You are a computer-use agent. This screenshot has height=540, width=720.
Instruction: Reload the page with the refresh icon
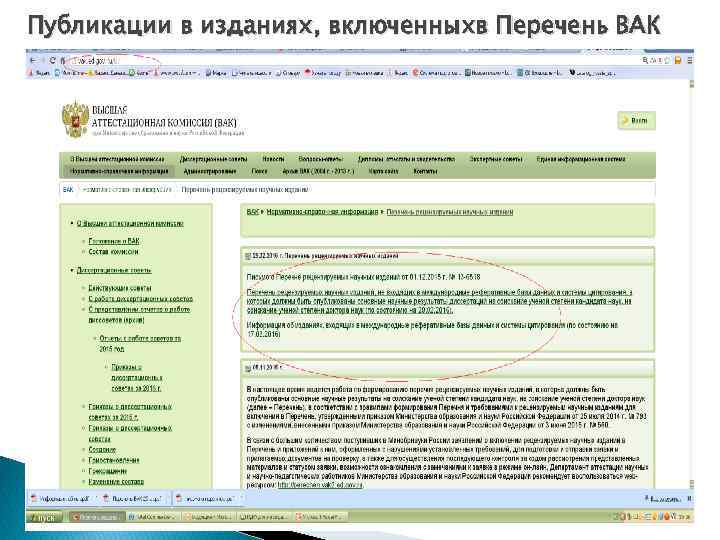(x=52, y=60)
